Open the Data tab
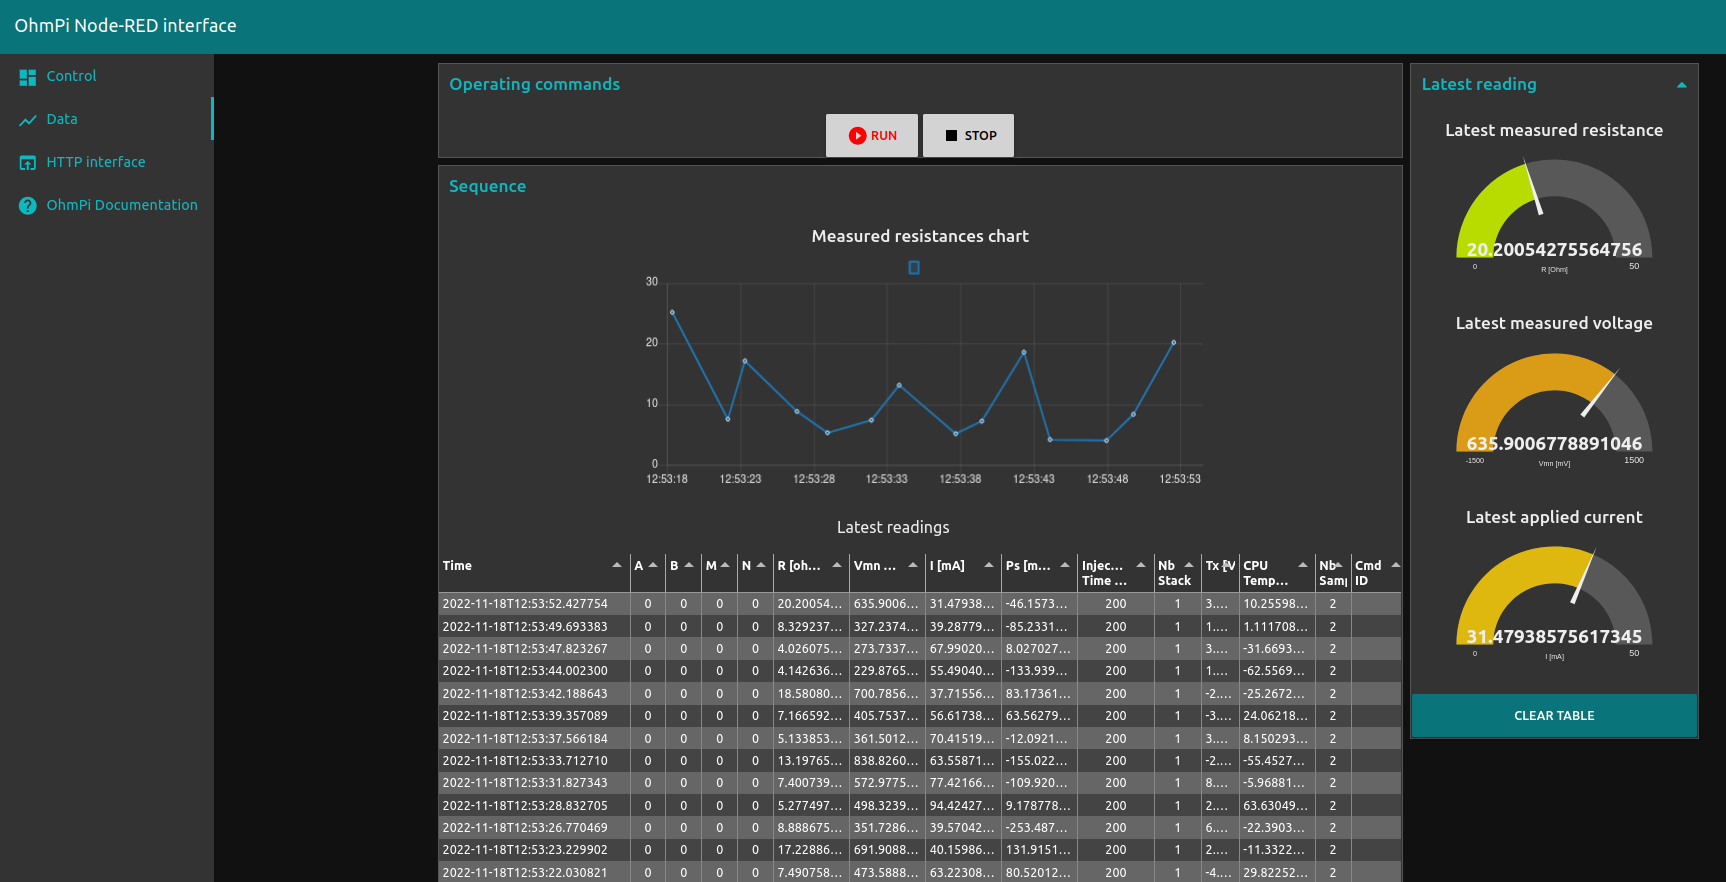The width and height of the screenshot is (1726, 882). pyautogui.click(x=62, y=119)
